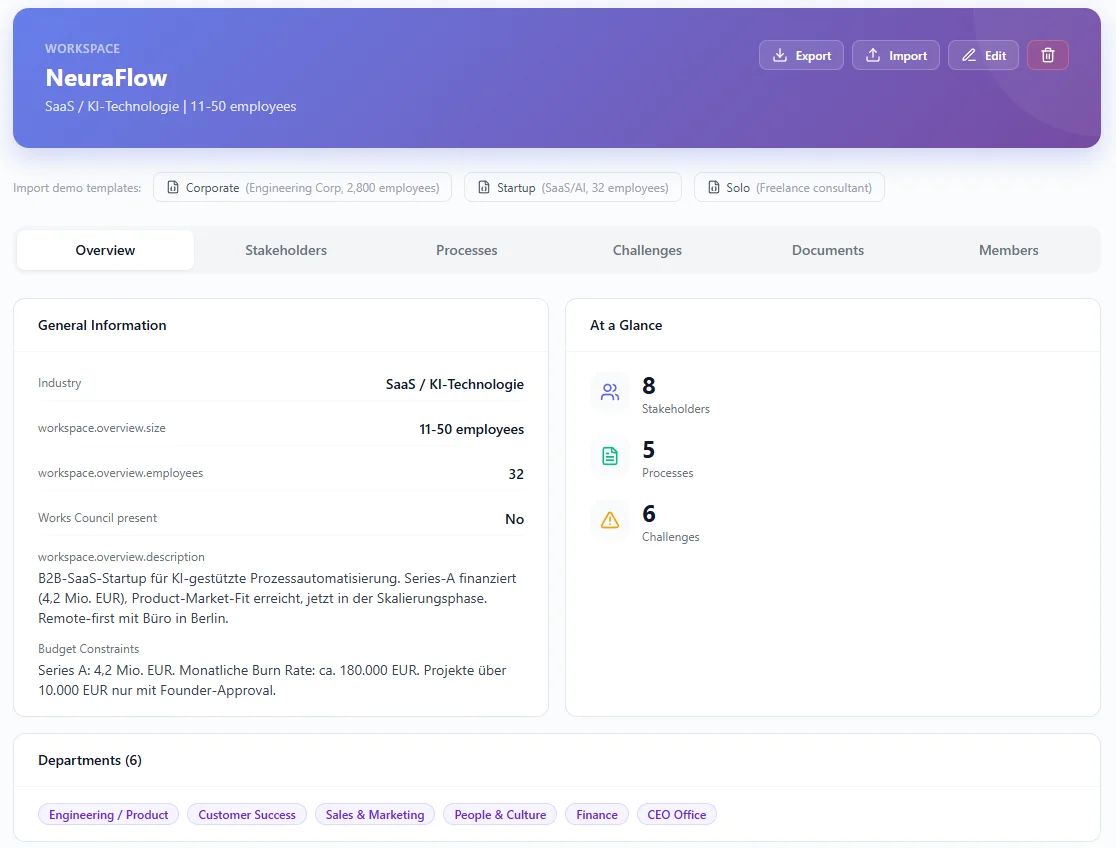The image size is (1116, 848).
Task: Switch to the Members tab
Action: coord(1008,250)
